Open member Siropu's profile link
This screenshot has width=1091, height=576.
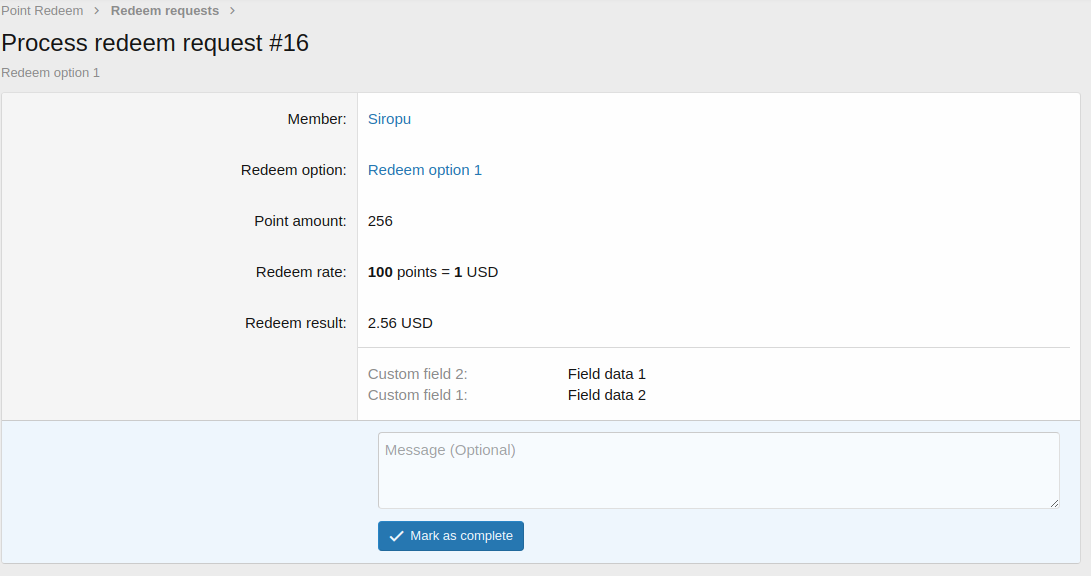[389, 119]
